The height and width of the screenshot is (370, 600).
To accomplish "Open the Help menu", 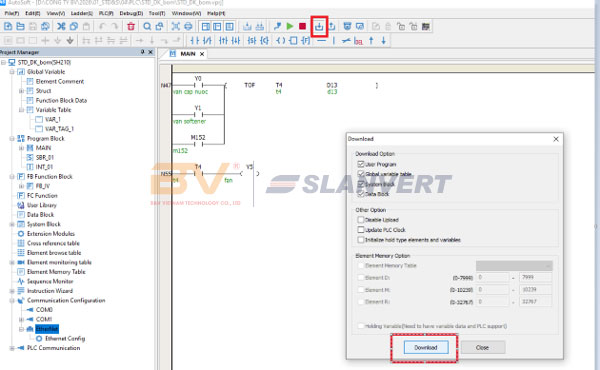I will pos(216,13).
